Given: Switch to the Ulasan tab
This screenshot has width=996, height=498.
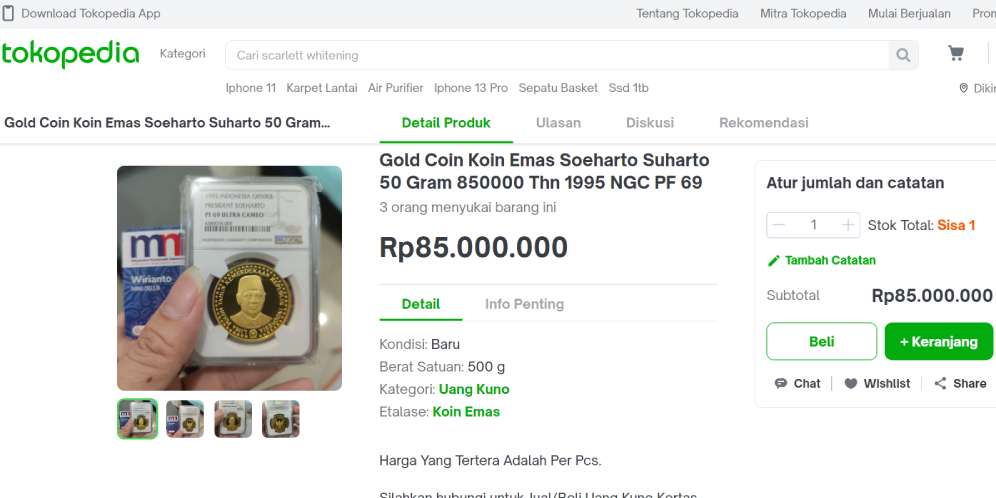Looking at the screenshot, I should pyautogui.click(x=558, y=123).
